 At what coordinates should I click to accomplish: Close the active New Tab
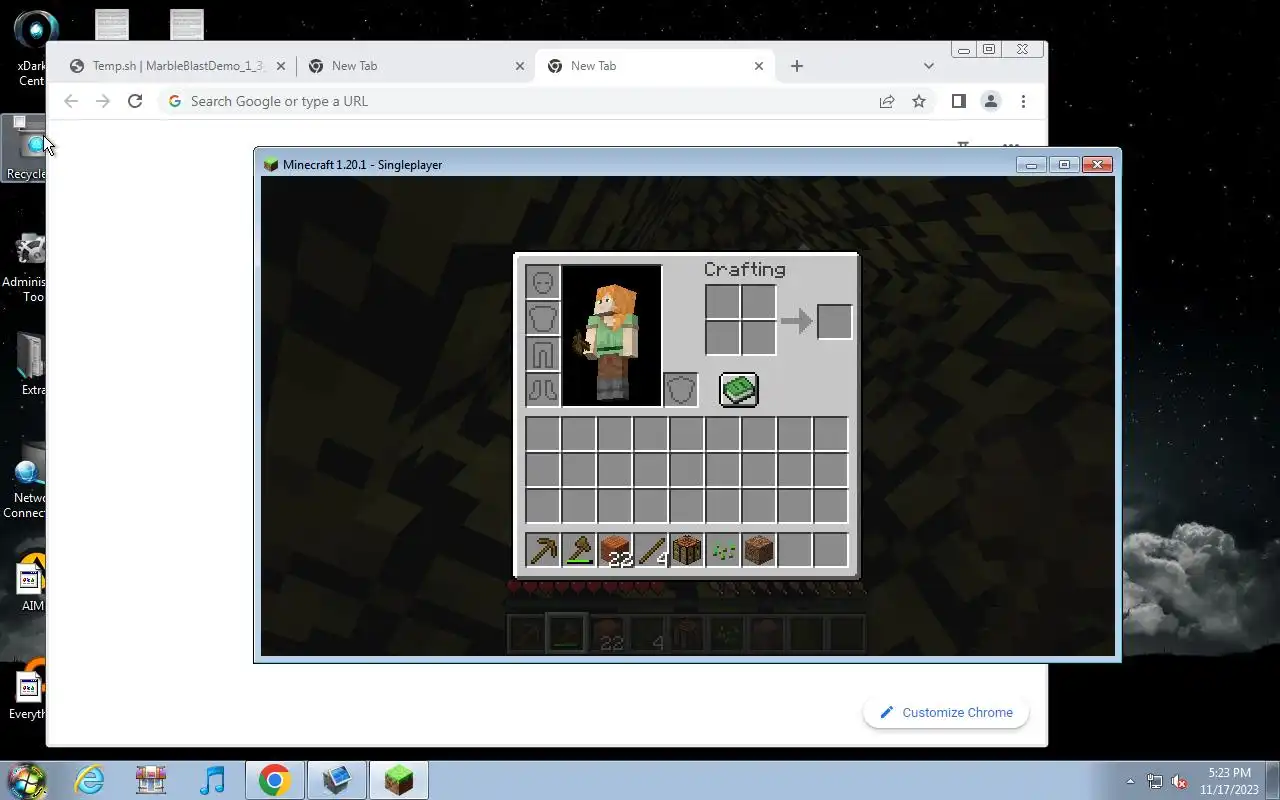click(x=759, y=66)
